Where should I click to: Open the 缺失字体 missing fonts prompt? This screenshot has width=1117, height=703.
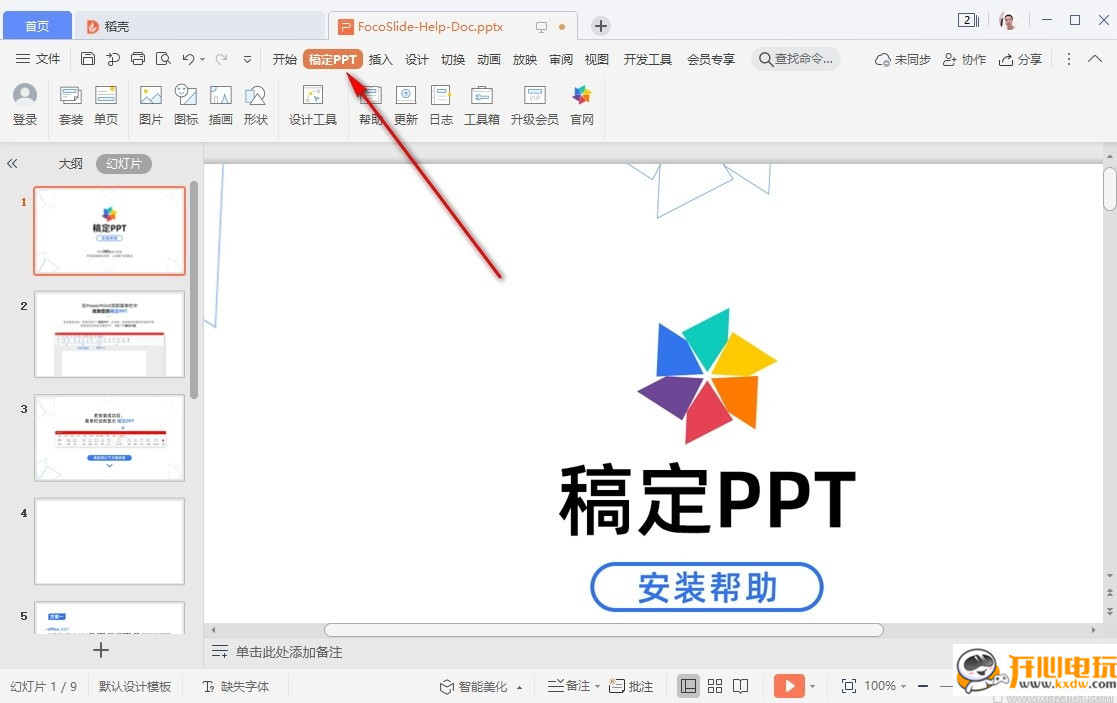pyautogui.click(x=237, y=686)
